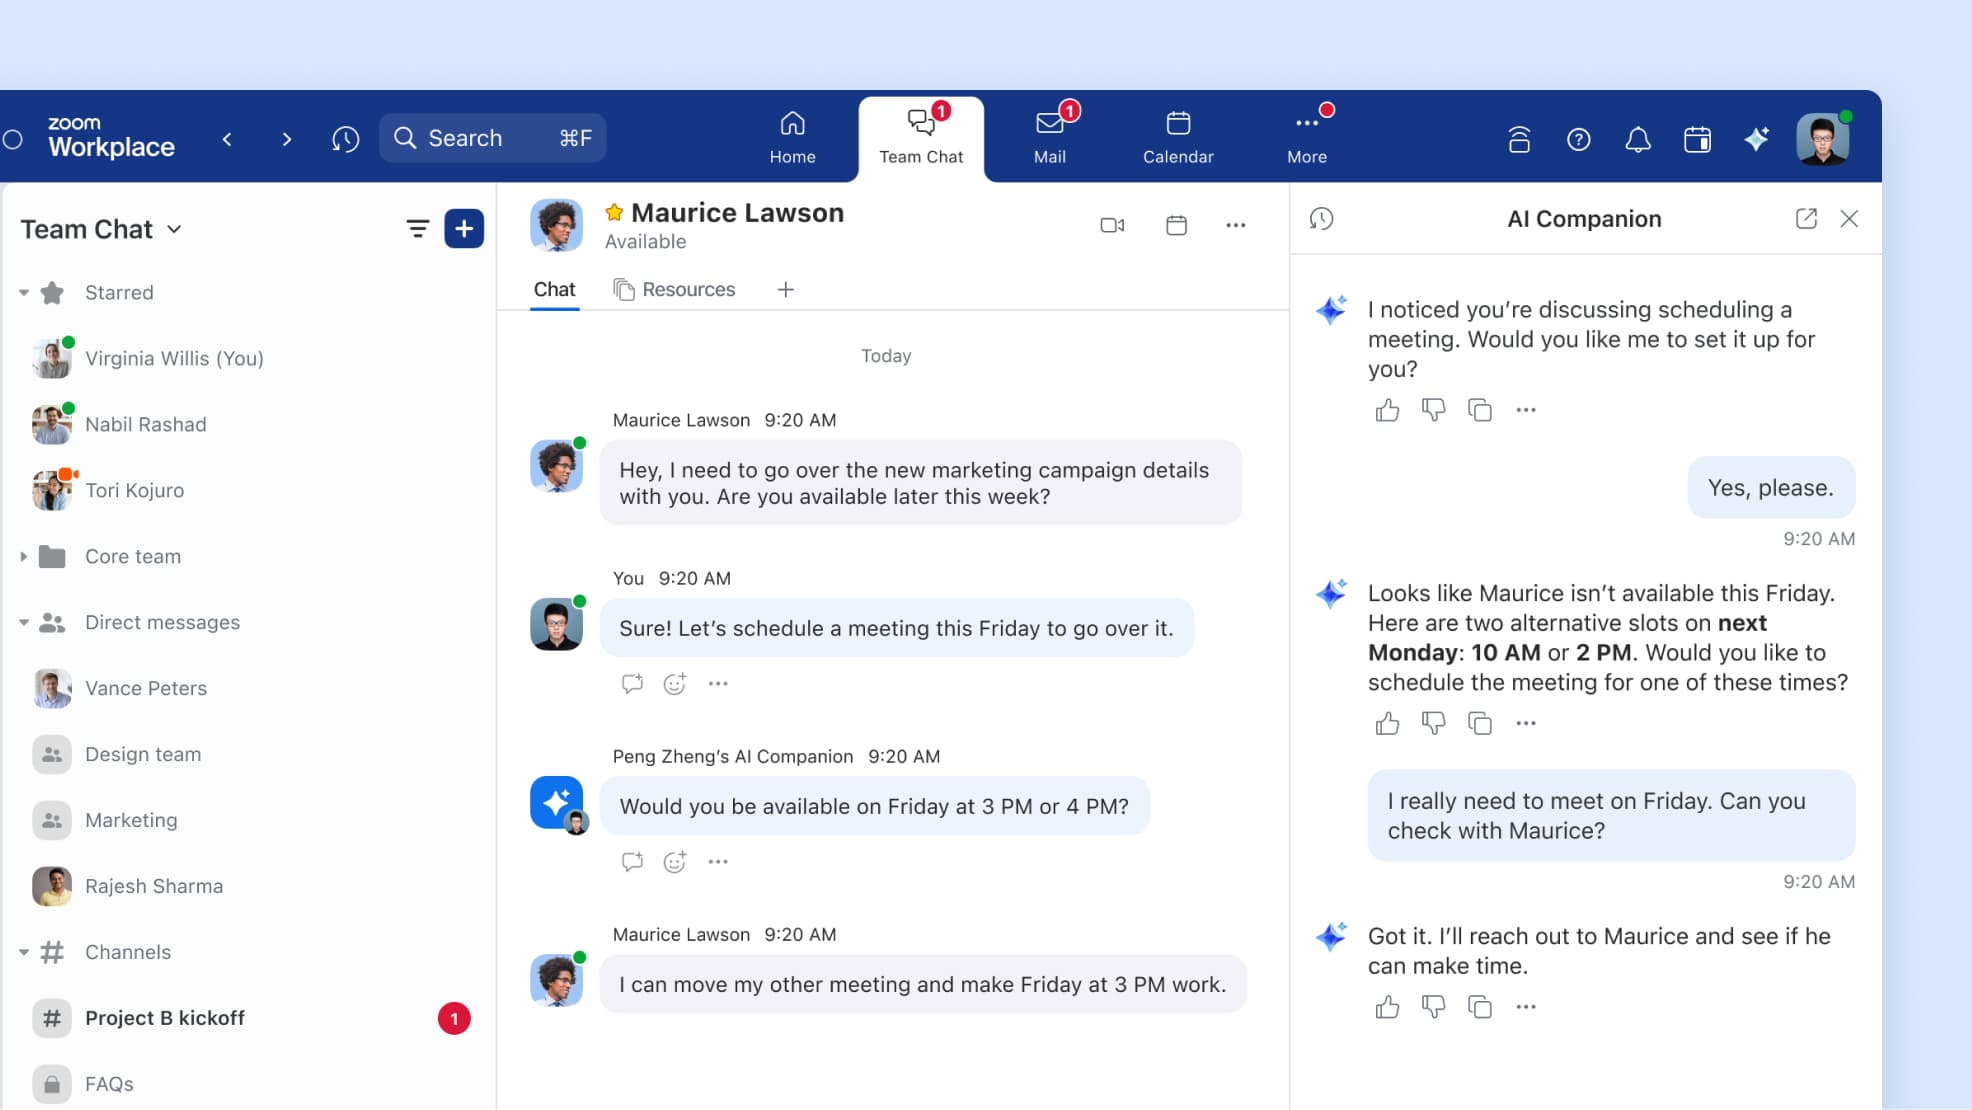Screen dimensions: 1972x1110
Task: Collapse the Channels section
Action: click(x=24, y=953)
